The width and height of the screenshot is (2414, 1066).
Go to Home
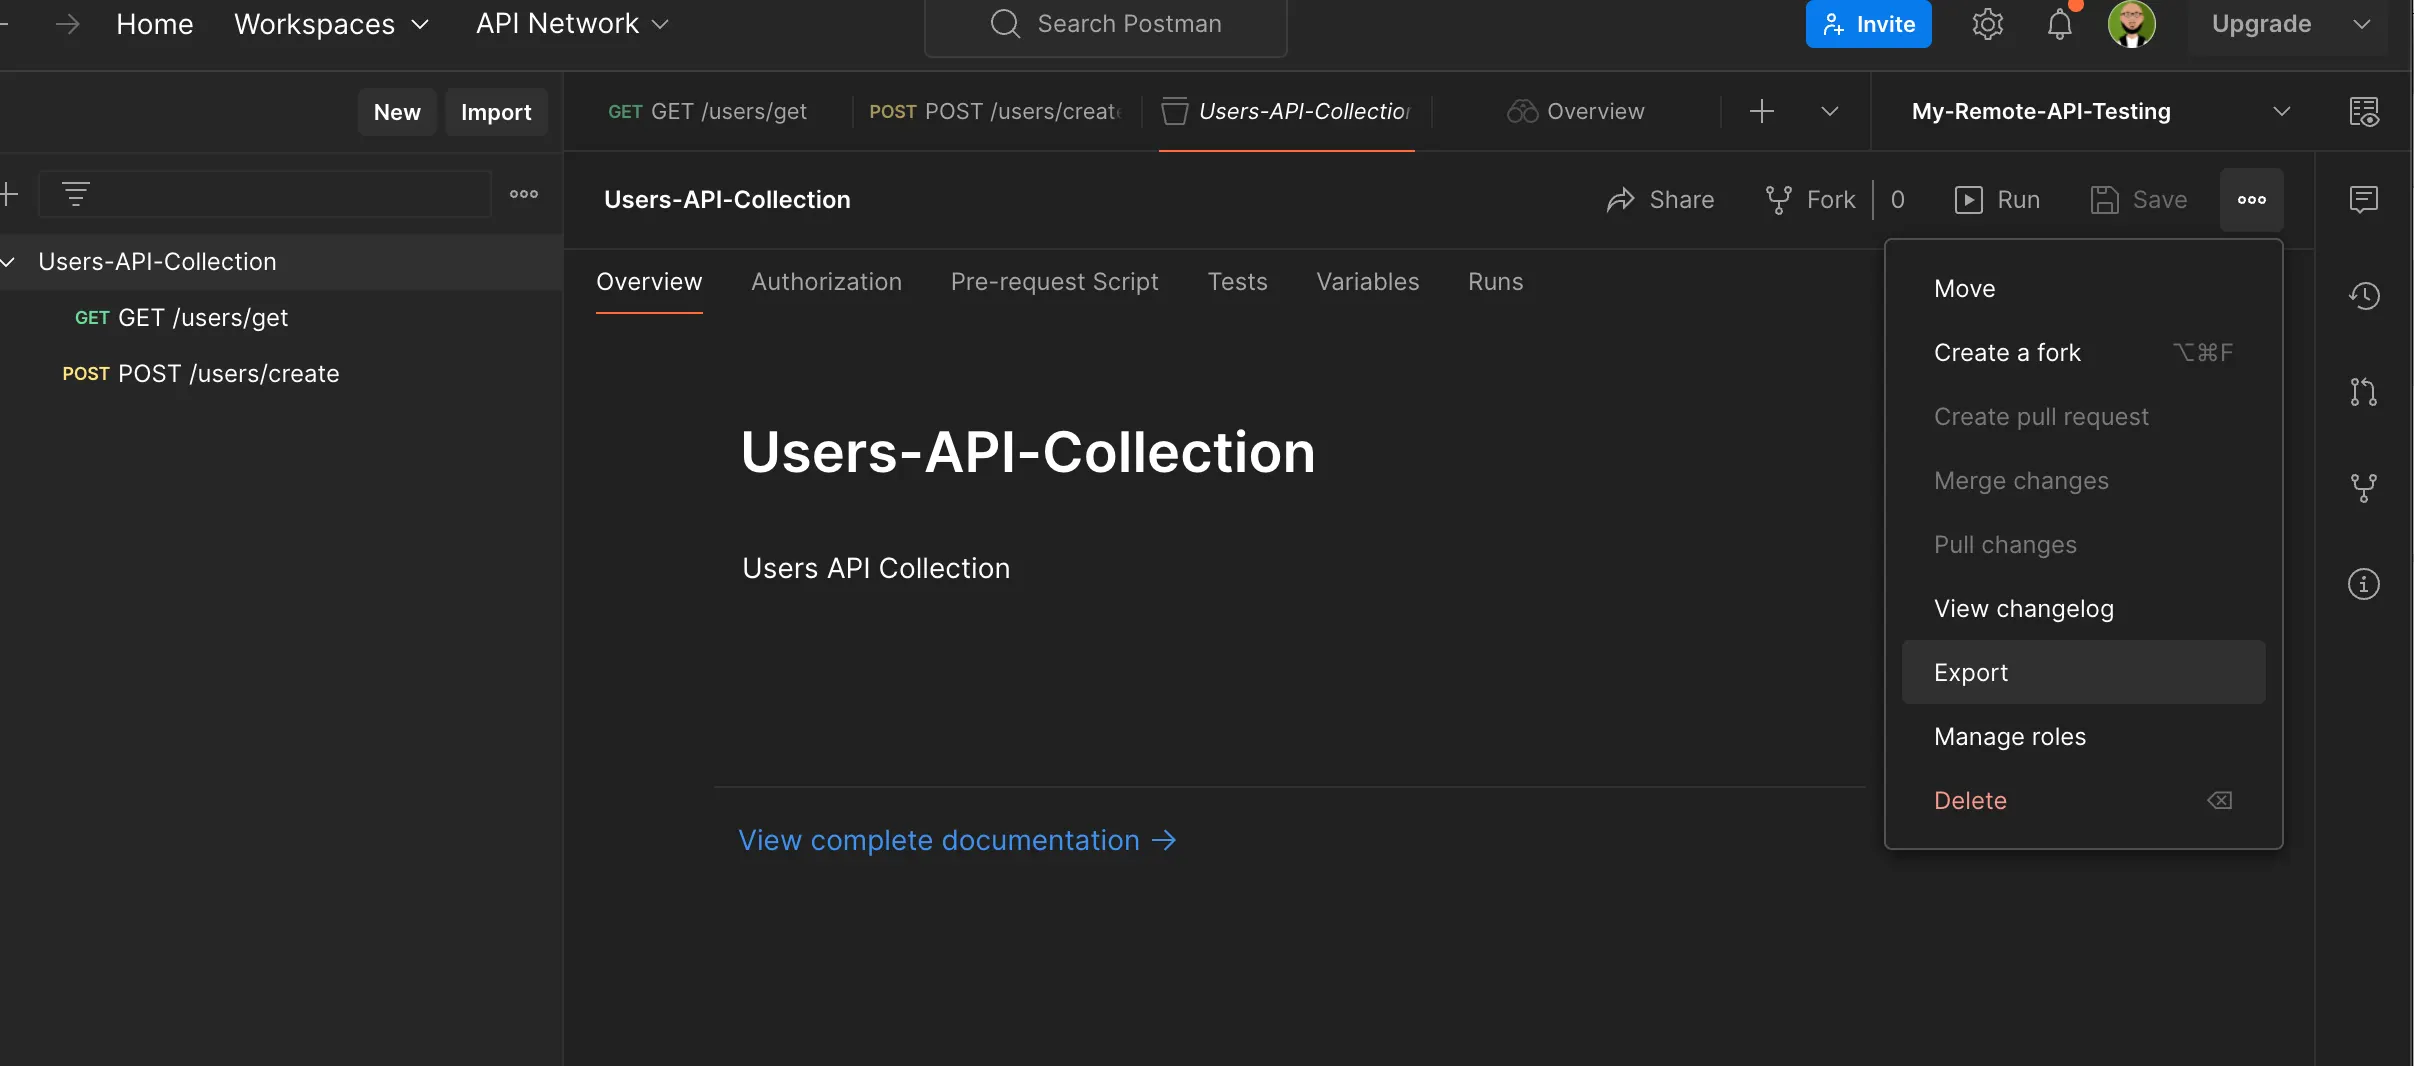click(154, 24)
